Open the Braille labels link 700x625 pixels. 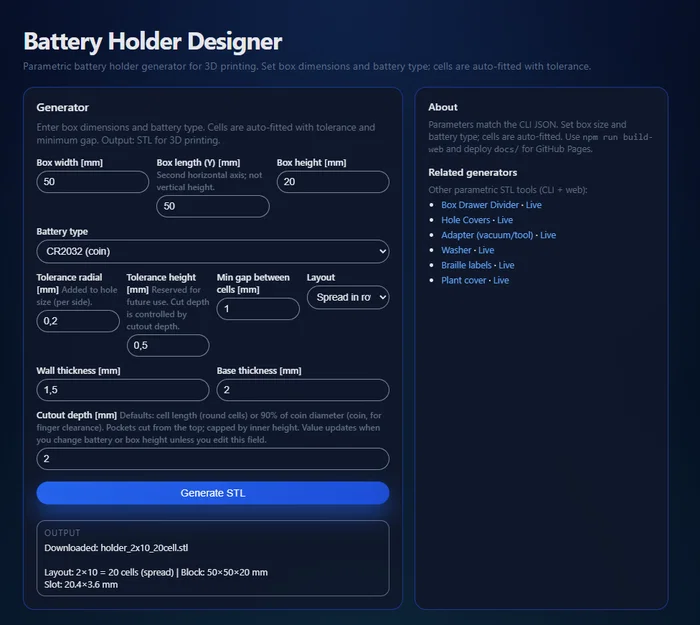(466, 265)
